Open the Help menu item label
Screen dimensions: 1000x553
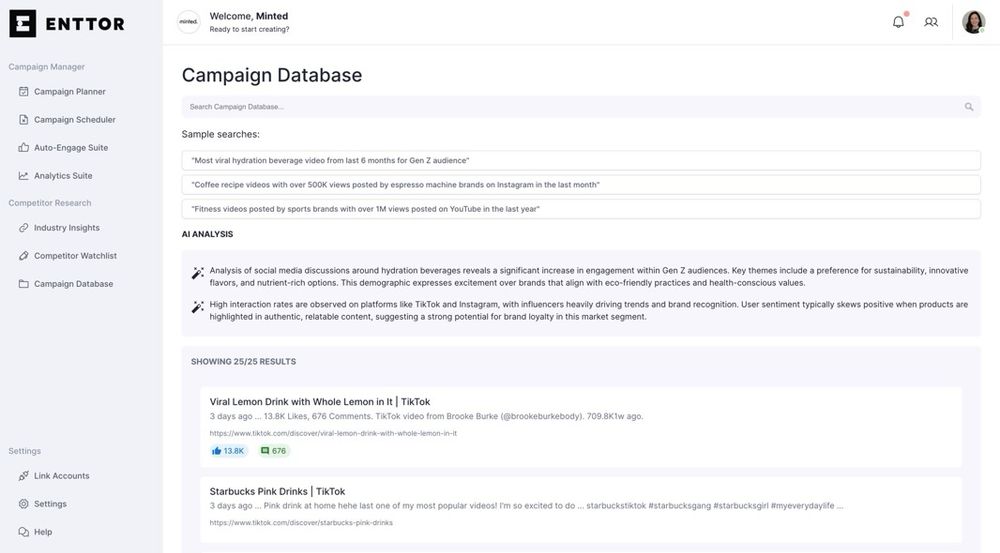(43, 532)
